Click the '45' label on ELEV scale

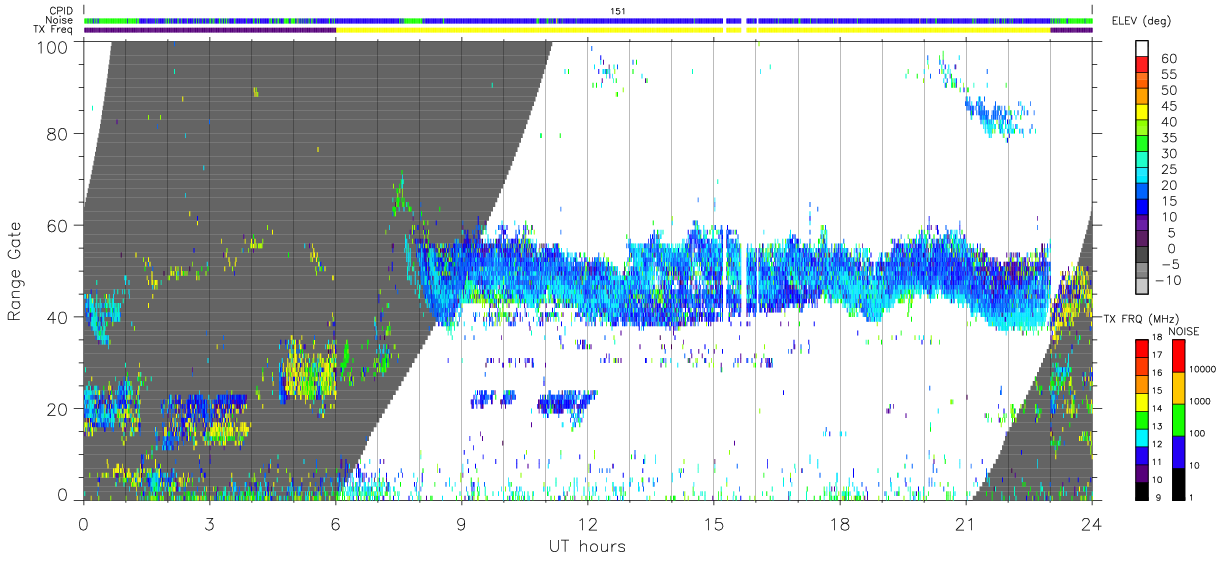coord(1167,106)
